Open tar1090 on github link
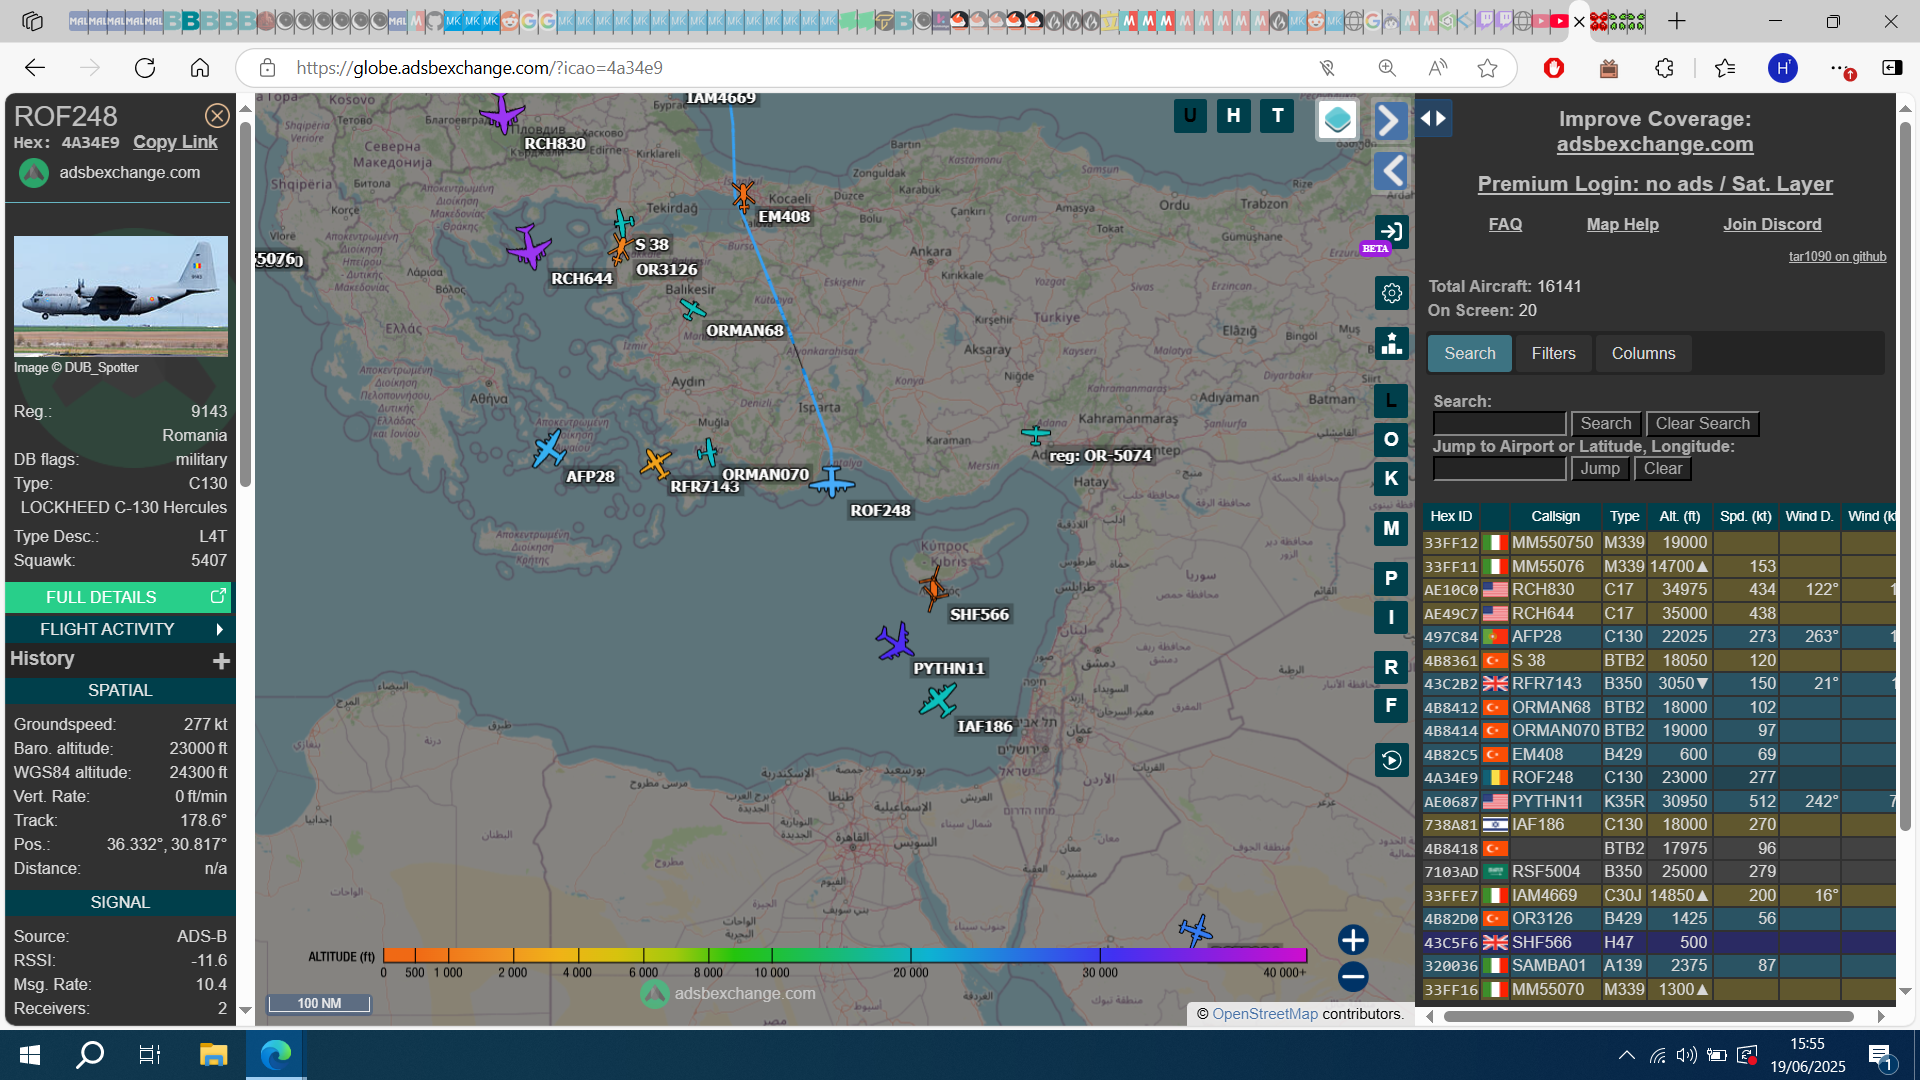Screen dimensions: 1920x1080 click(1837, 257)
